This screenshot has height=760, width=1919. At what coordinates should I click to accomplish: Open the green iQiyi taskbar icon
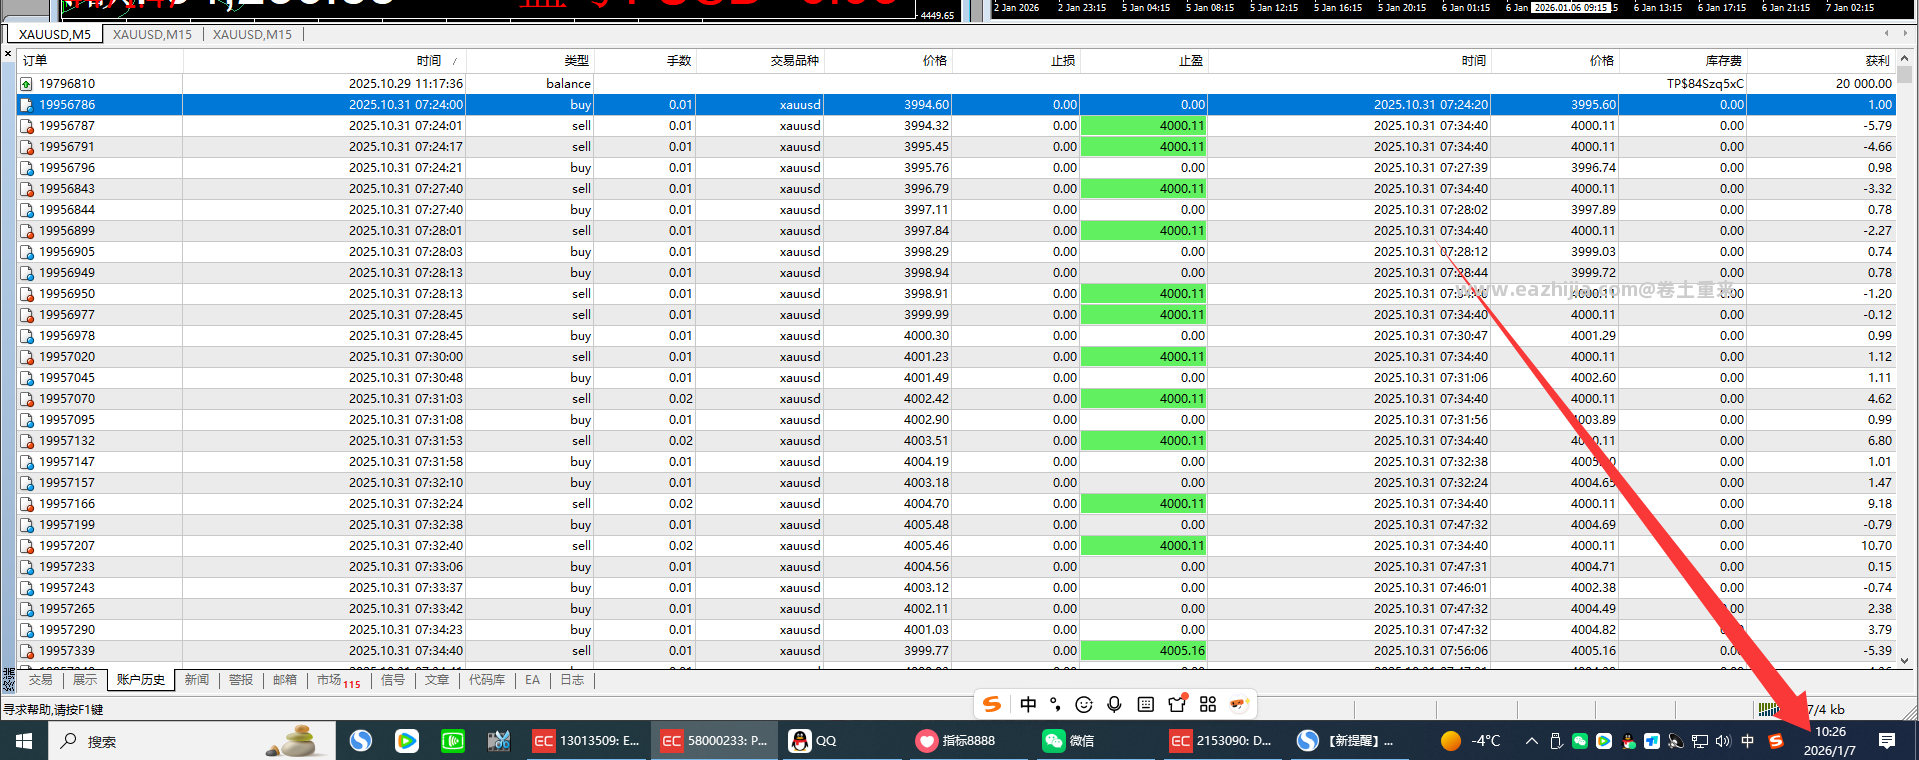coord(453,741)
